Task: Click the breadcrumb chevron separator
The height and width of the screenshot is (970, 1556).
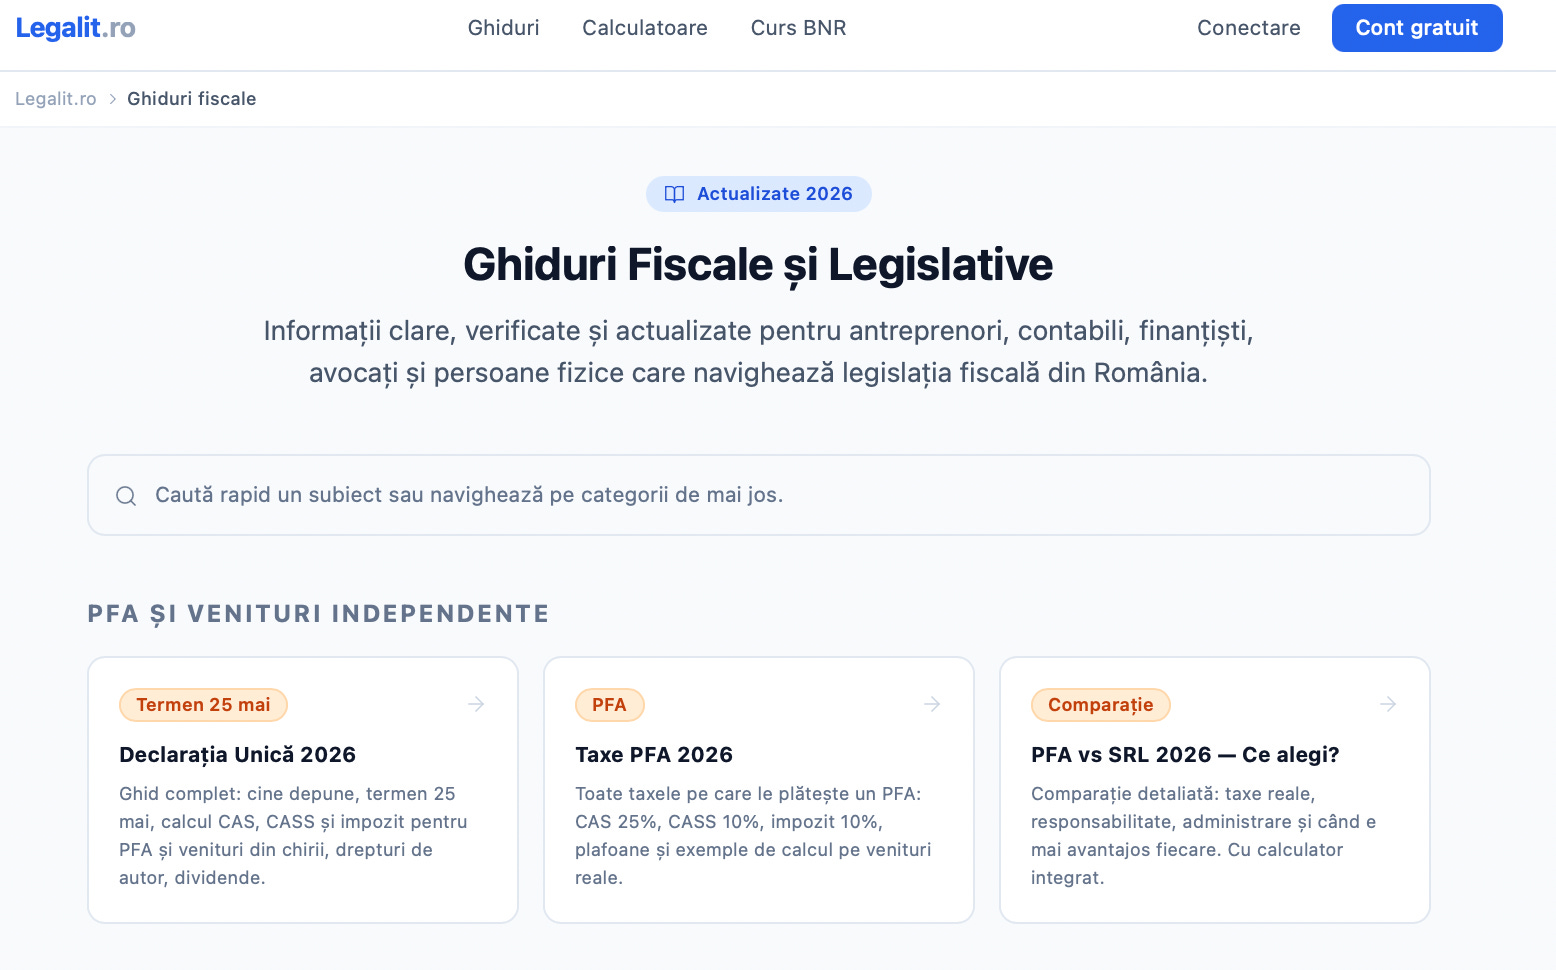Action: 112,99
